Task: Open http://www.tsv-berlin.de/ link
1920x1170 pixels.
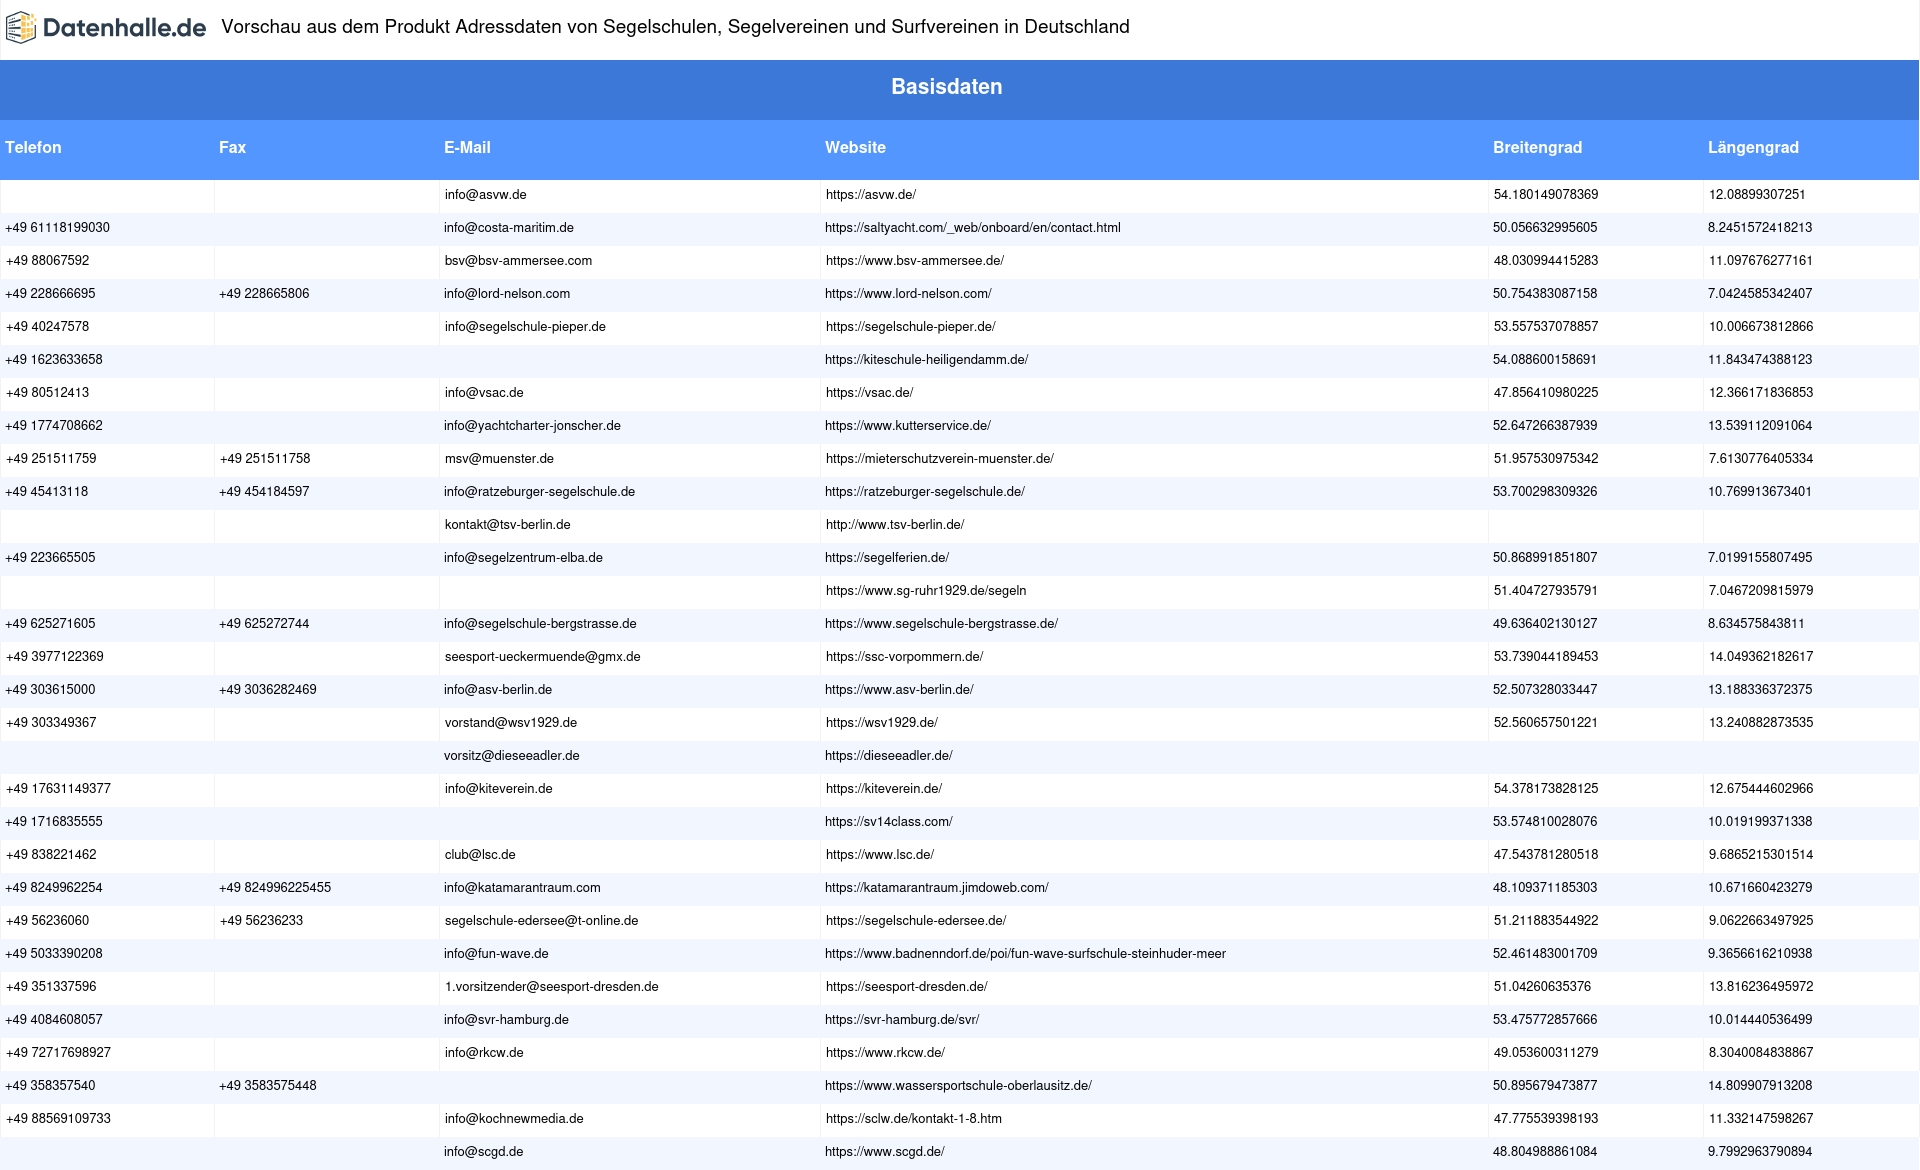Action: click(895, 525)
